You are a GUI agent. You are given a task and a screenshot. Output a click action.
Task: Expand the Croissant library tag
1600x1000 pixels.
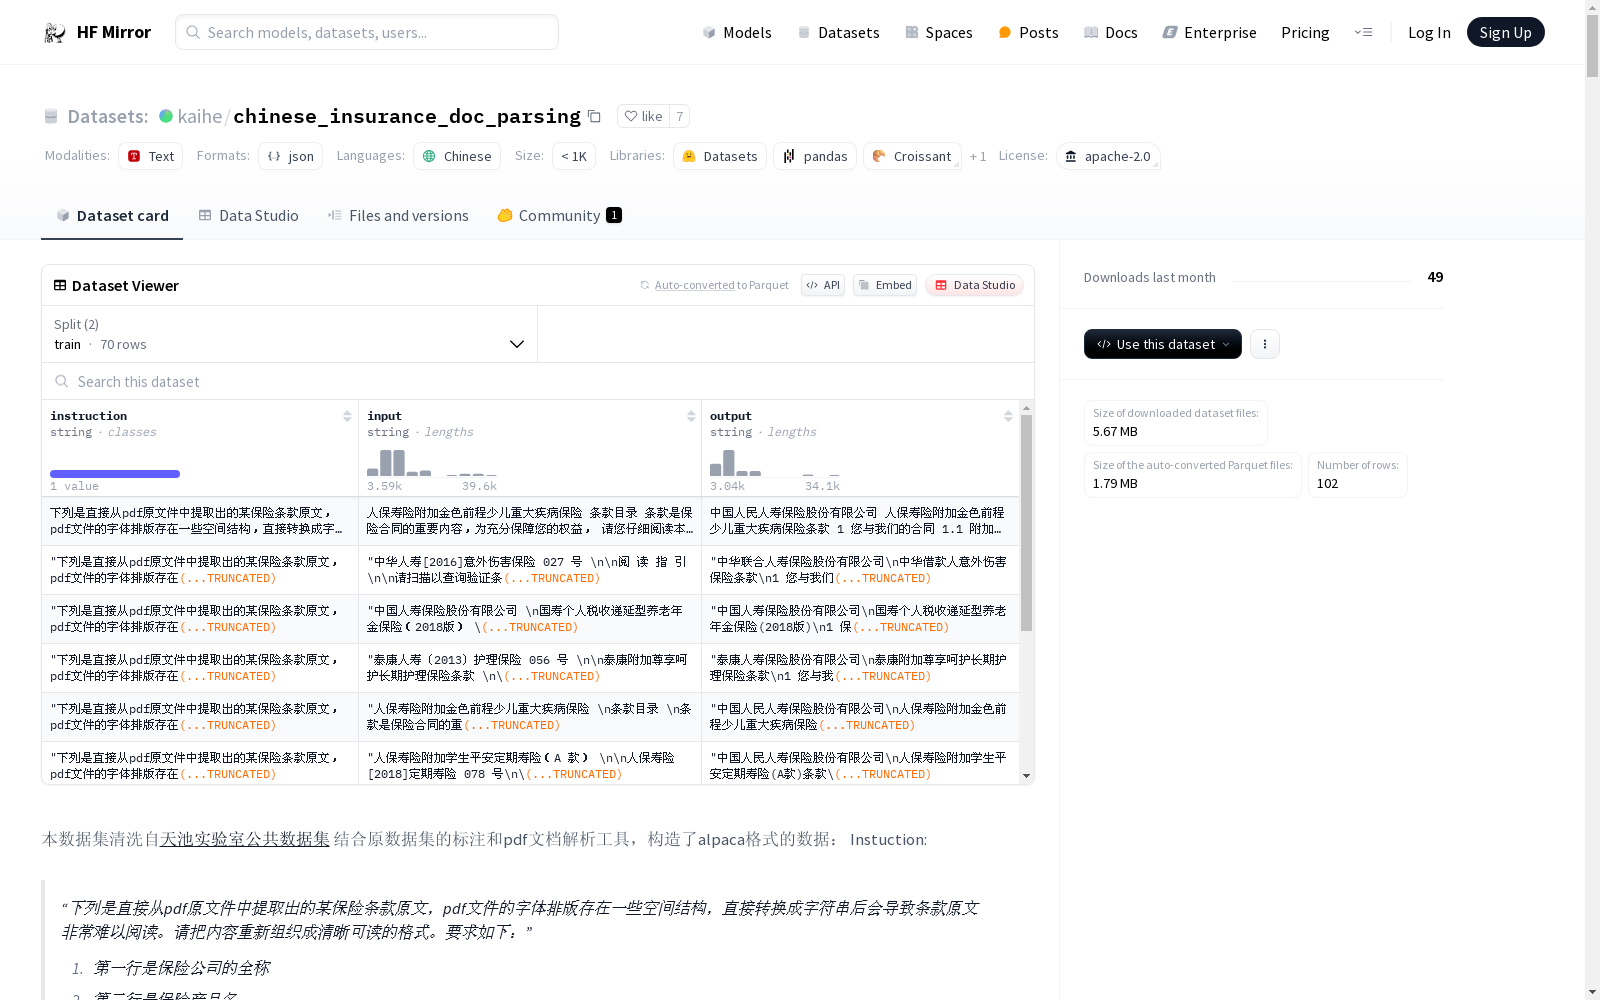912,156
